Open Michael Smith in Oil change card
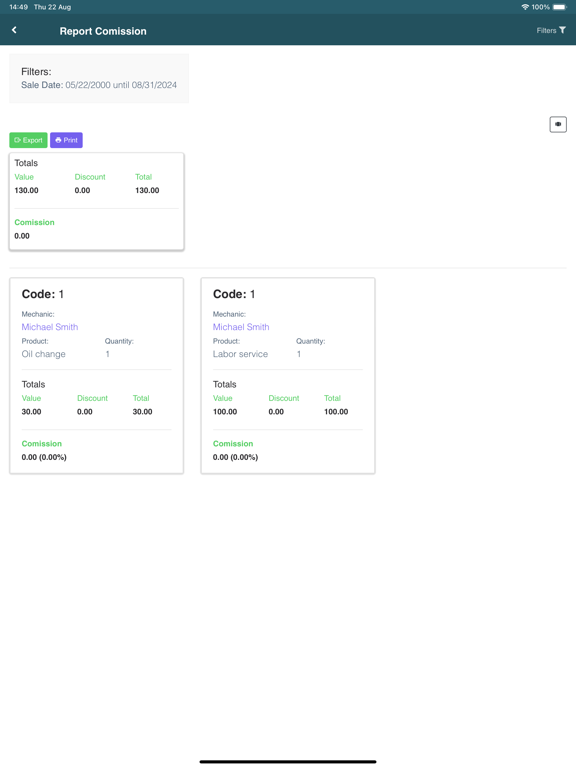576x768 pixels. coord(49,327)
